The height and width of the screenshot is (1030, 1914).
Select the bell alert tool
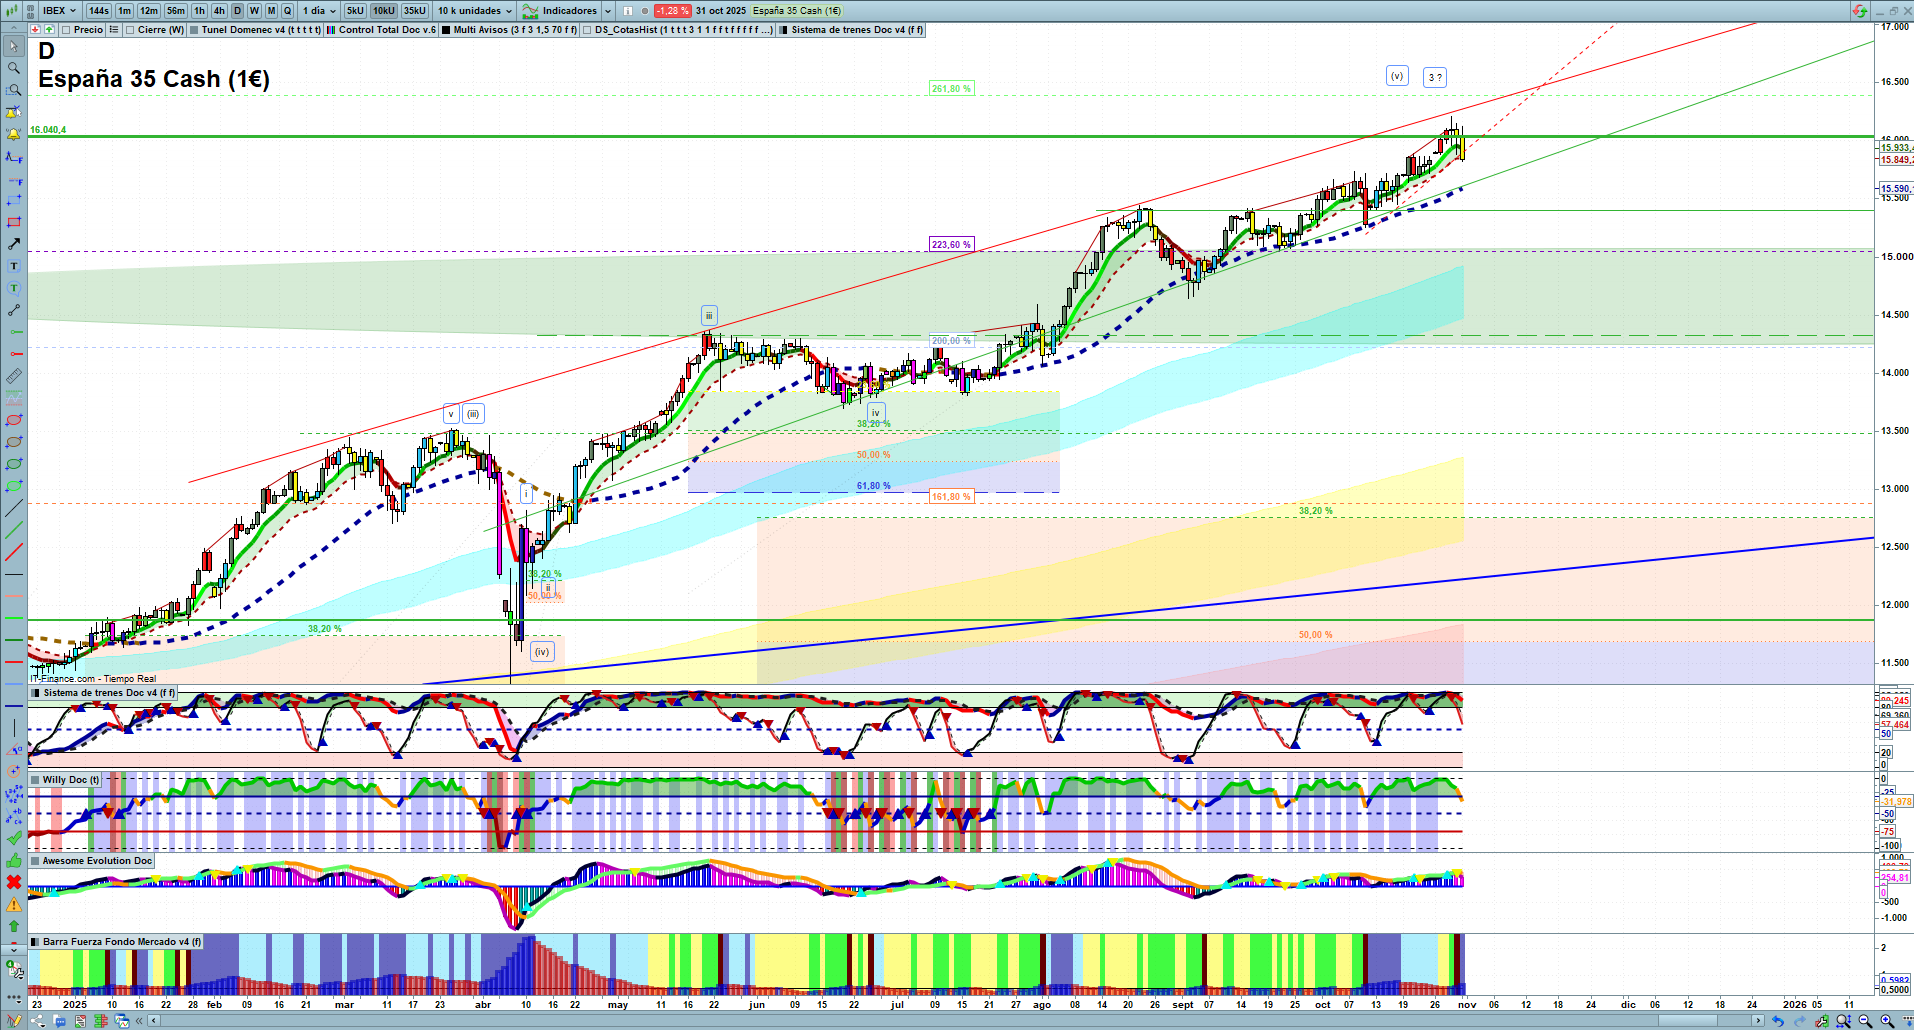click(x=14, y=134)
